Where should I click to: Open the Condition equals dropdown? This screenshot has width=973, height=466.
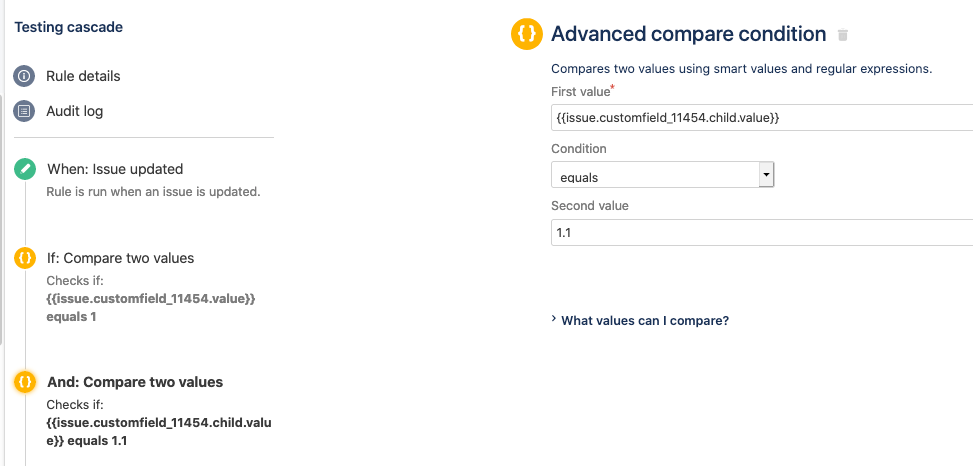655,176
